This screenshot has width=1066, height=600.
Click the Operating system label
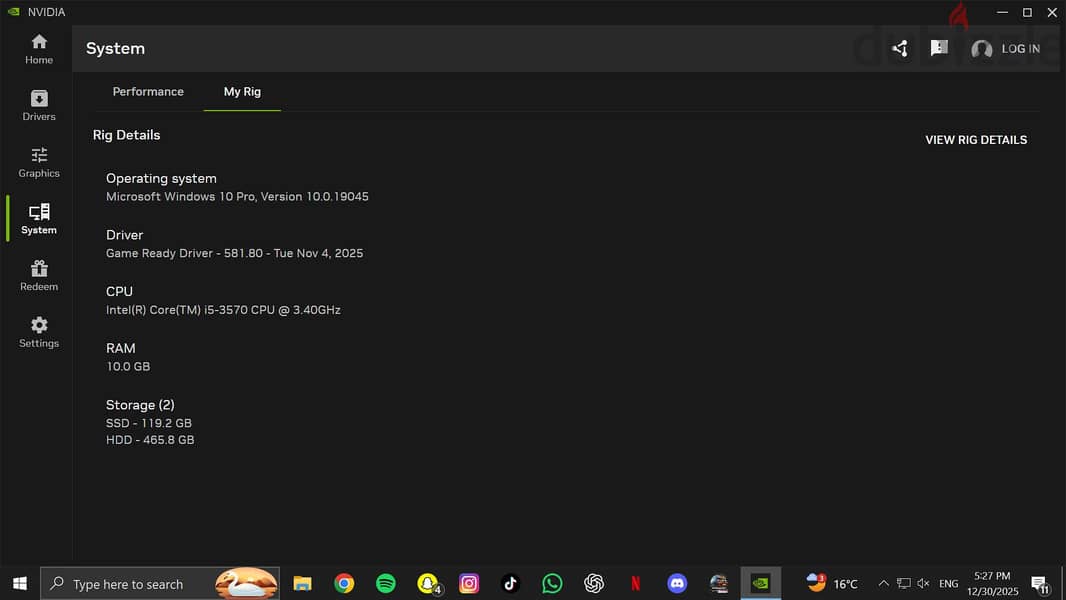pos(161,179)
